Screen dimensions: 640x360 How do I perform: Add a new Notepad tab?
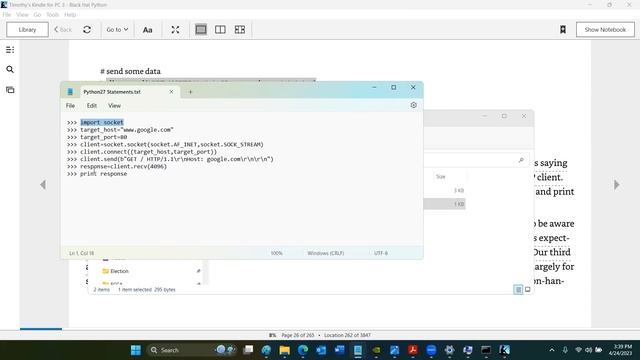(x=190, y=92)
